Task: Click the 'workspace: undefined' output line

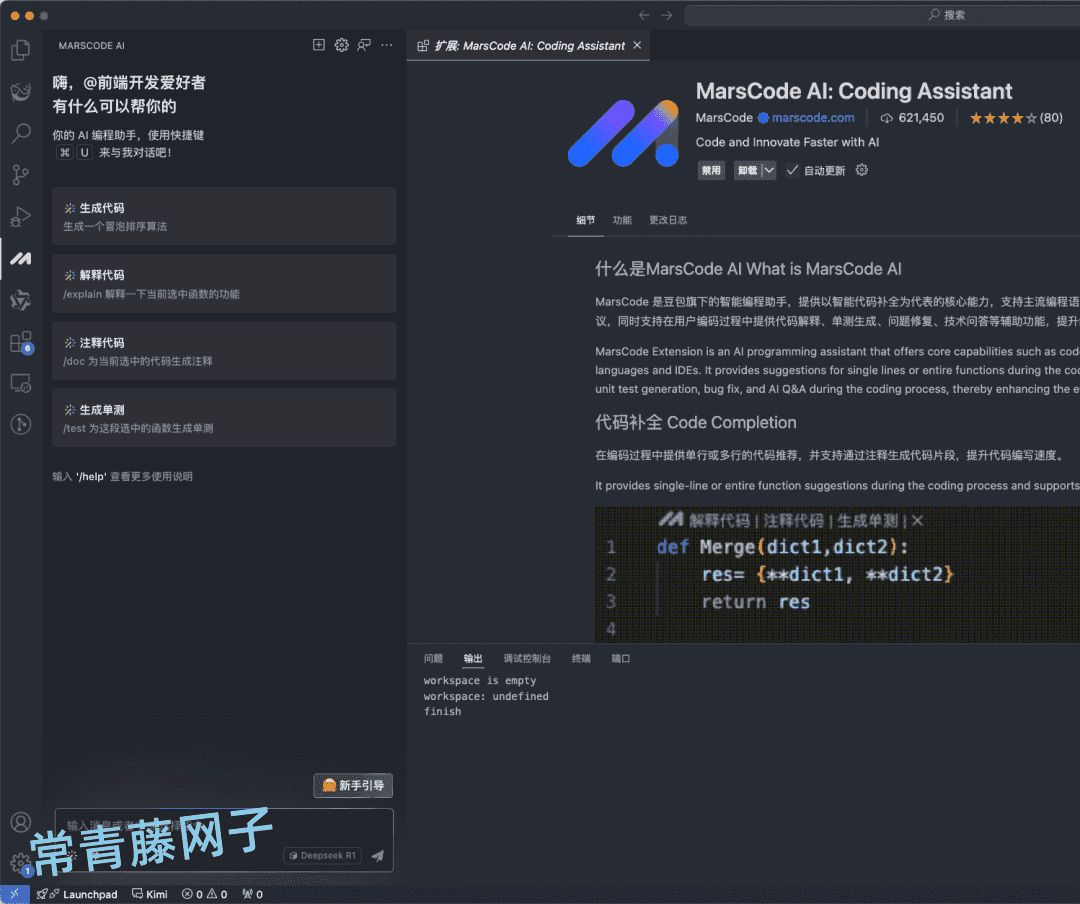Action: (486, 697)
